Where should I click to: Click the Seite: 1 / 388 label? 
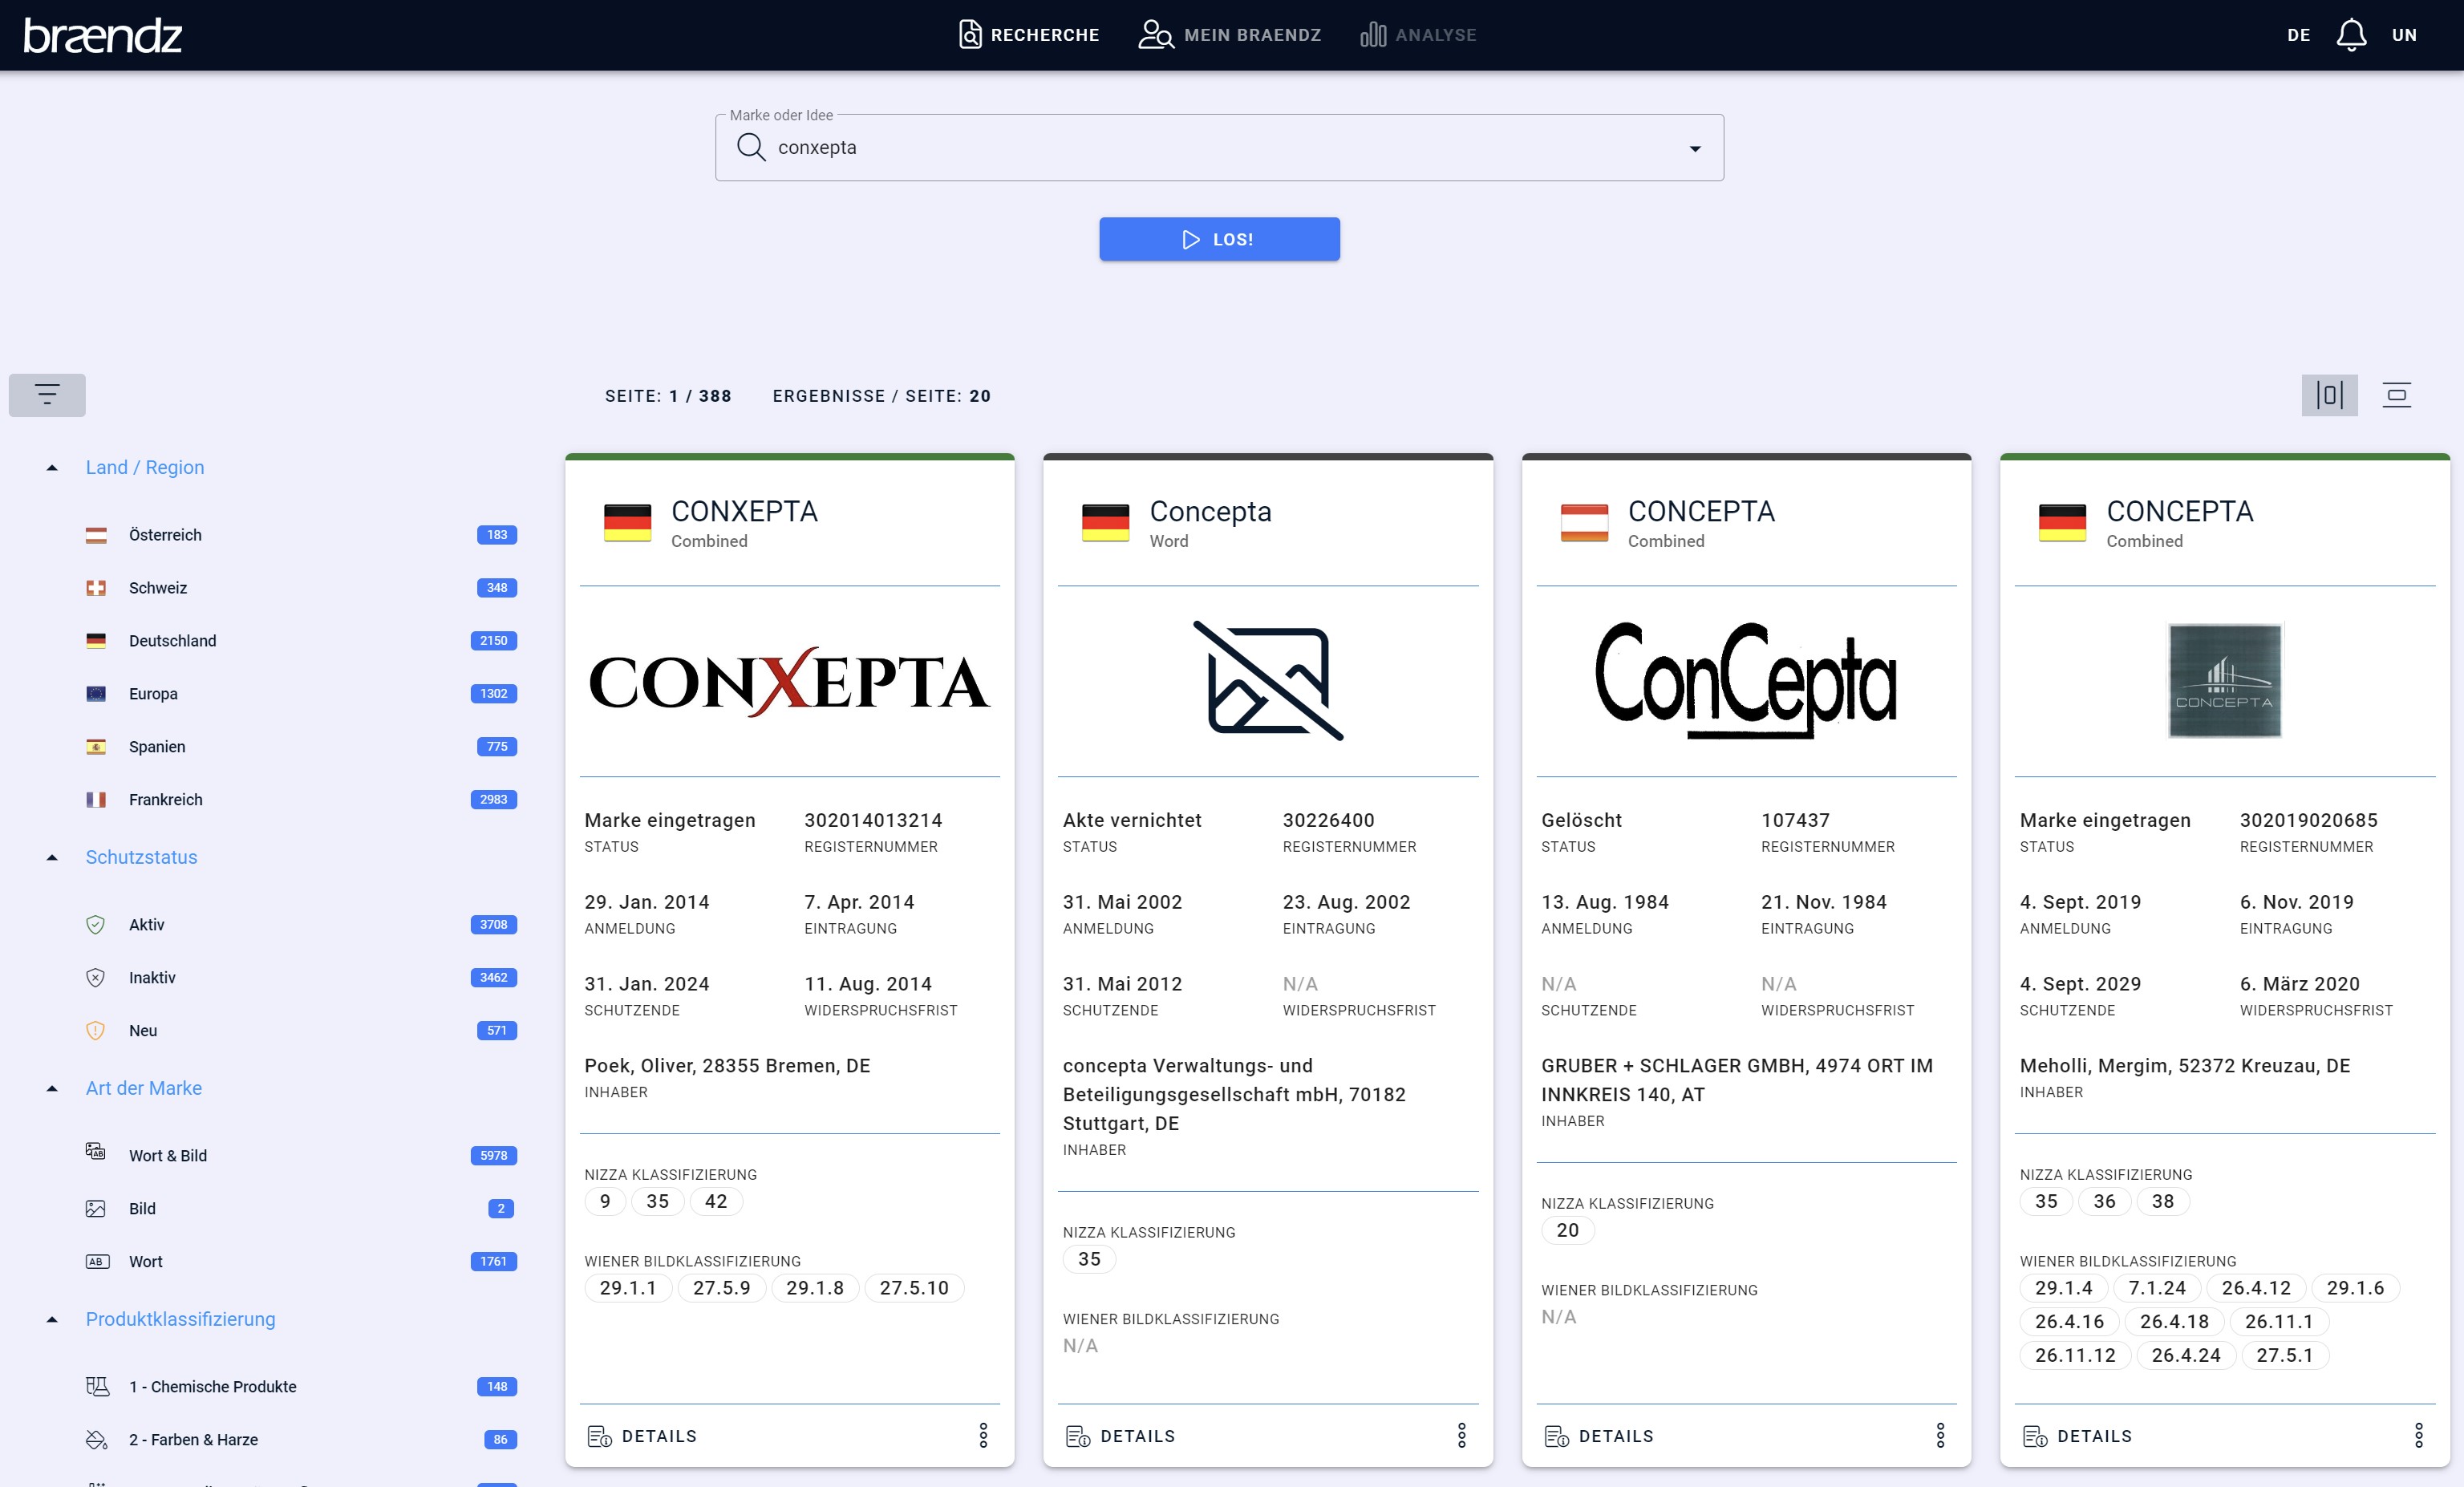[x=668, y=396]
